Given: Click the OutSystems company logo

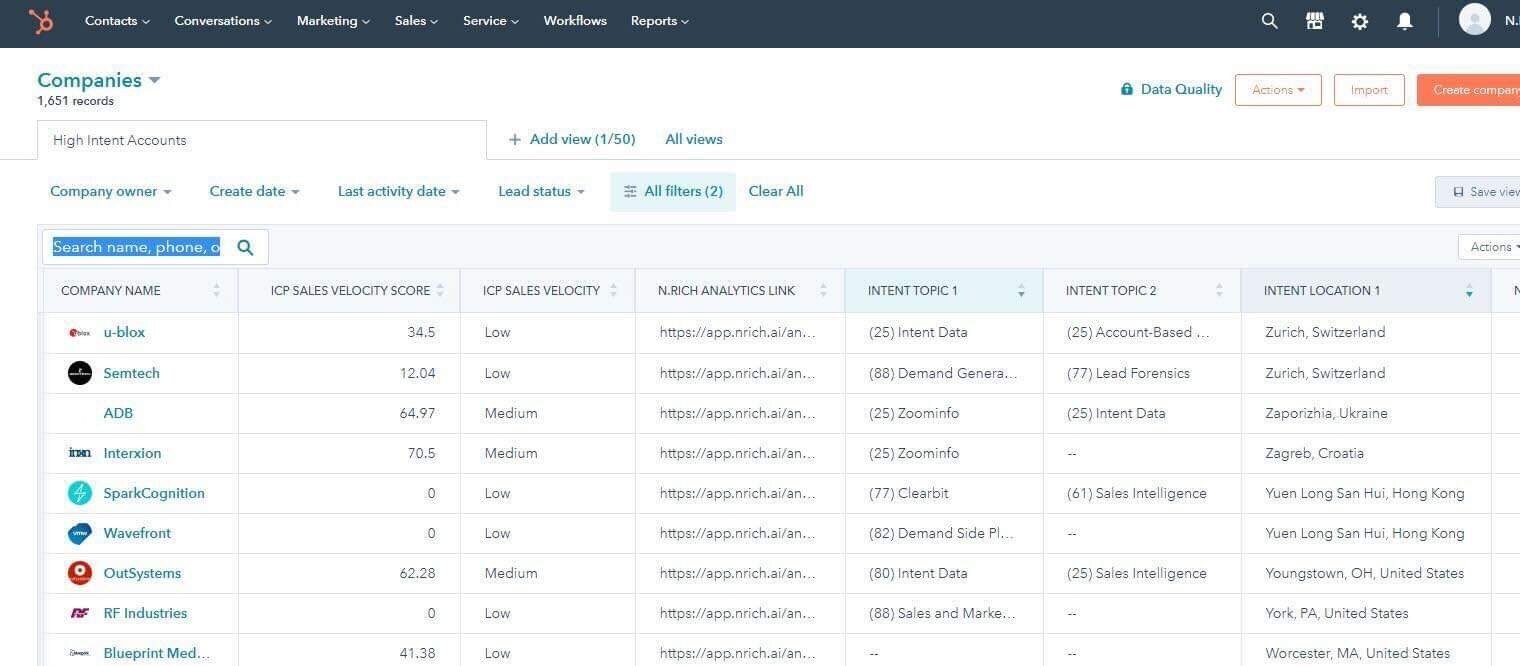Looking at the screenshot, I should [80, 573].
